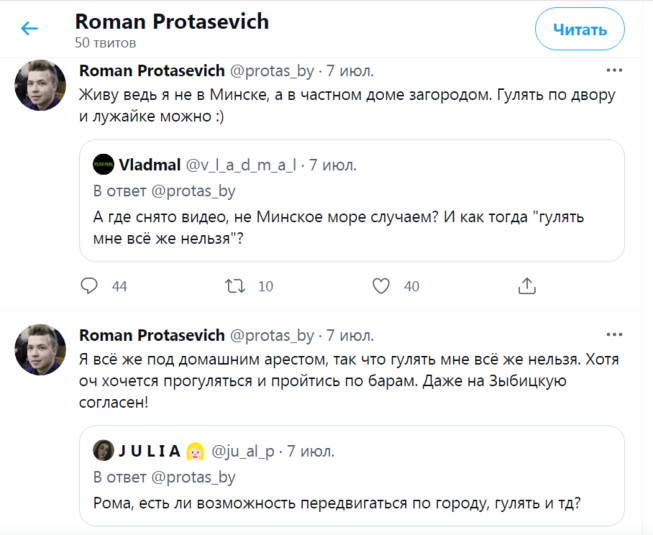Click Roman Protasevich name on first tweet

coord(151,71)
